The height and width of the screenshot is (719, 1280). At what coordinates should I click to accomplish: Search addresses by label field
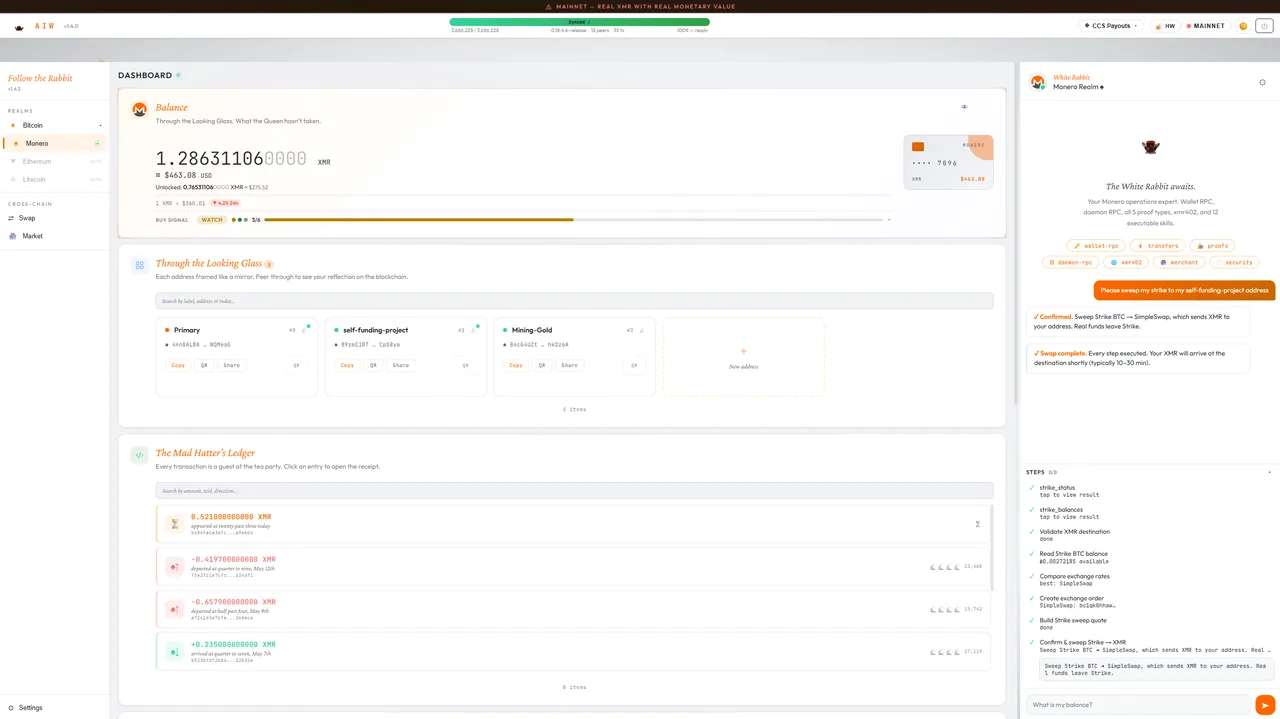pyautogui.click(x=574, y=300)
